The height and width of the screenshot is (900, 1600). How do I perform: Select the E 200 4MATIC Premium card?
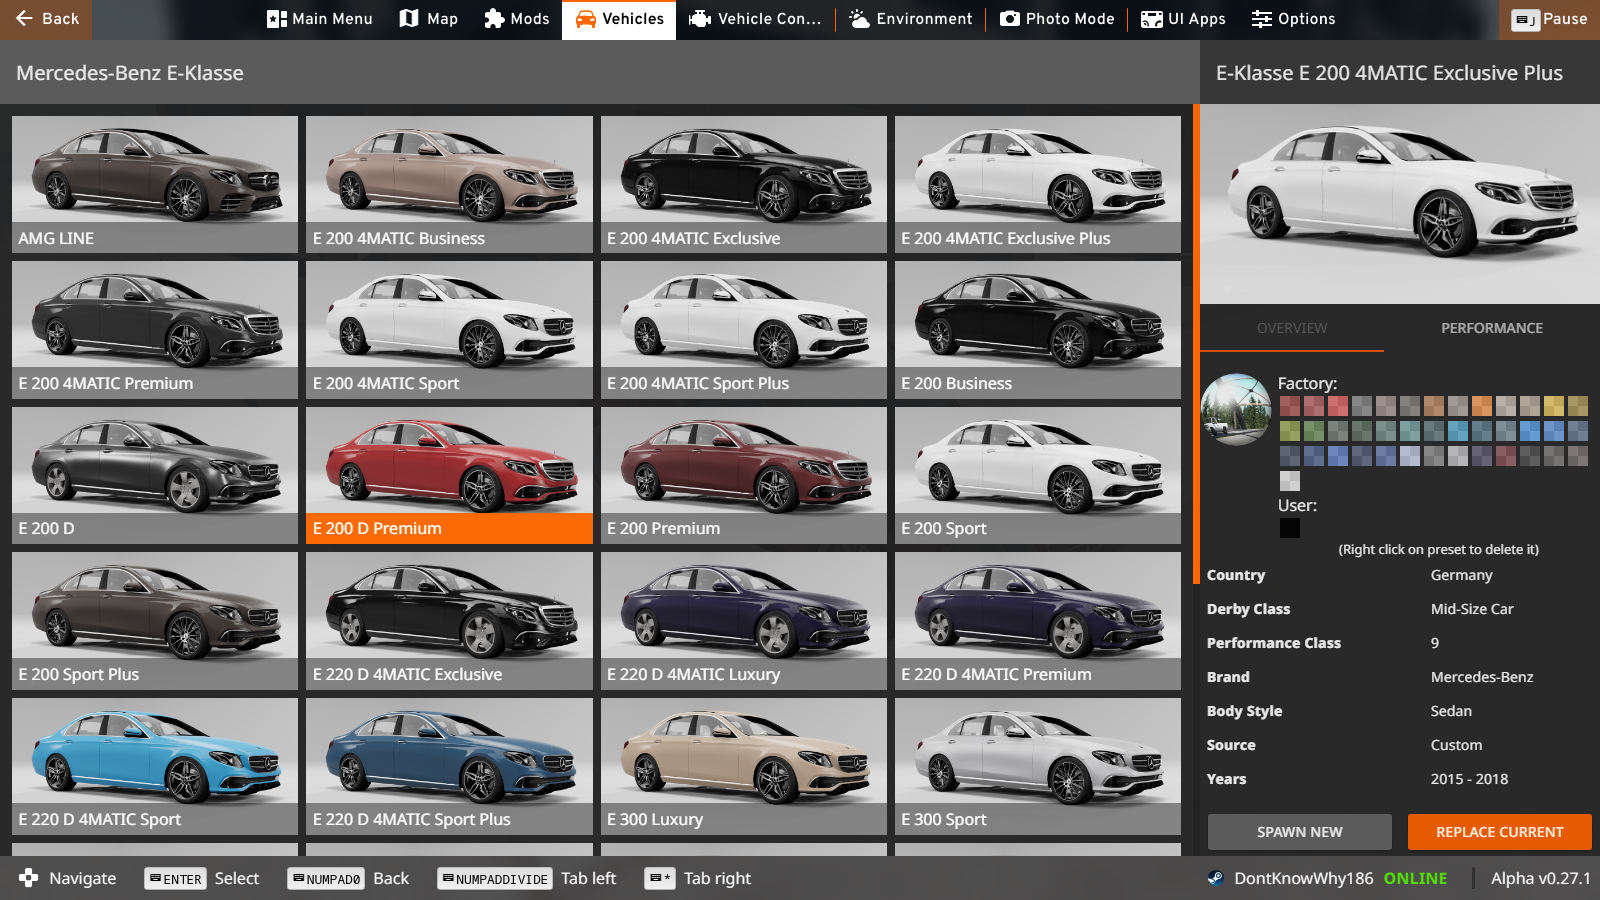(x=155, y=330)
